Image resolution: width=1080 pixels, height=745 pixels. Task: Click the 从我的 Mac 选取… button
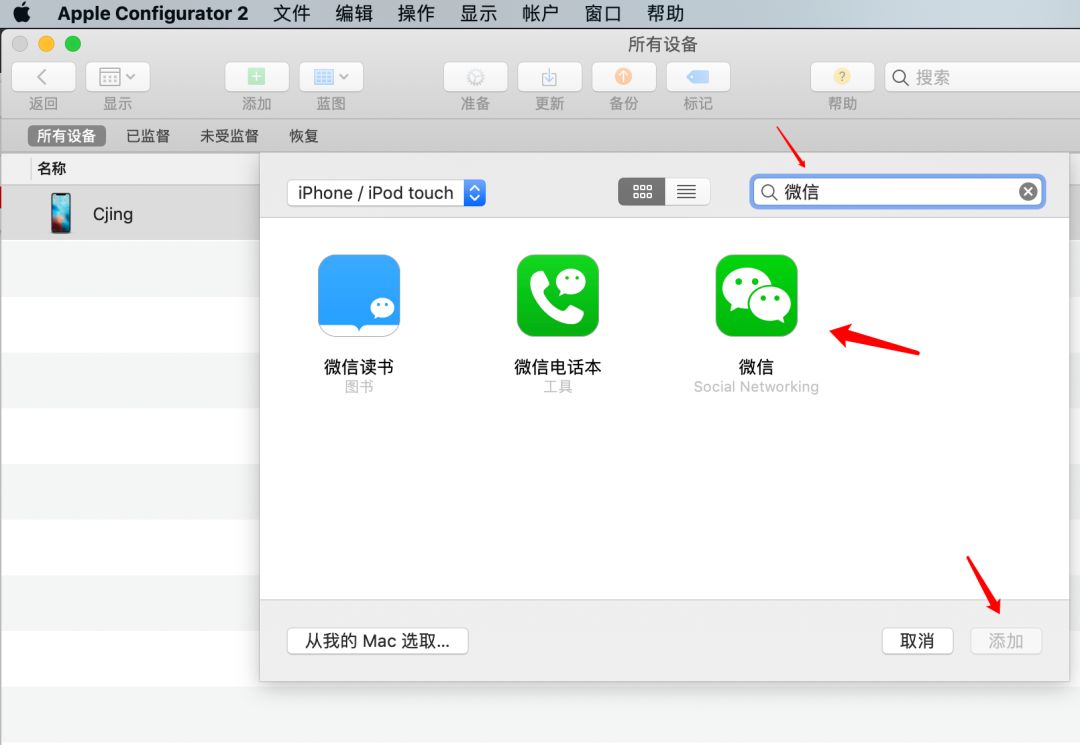tap(377, 641)
